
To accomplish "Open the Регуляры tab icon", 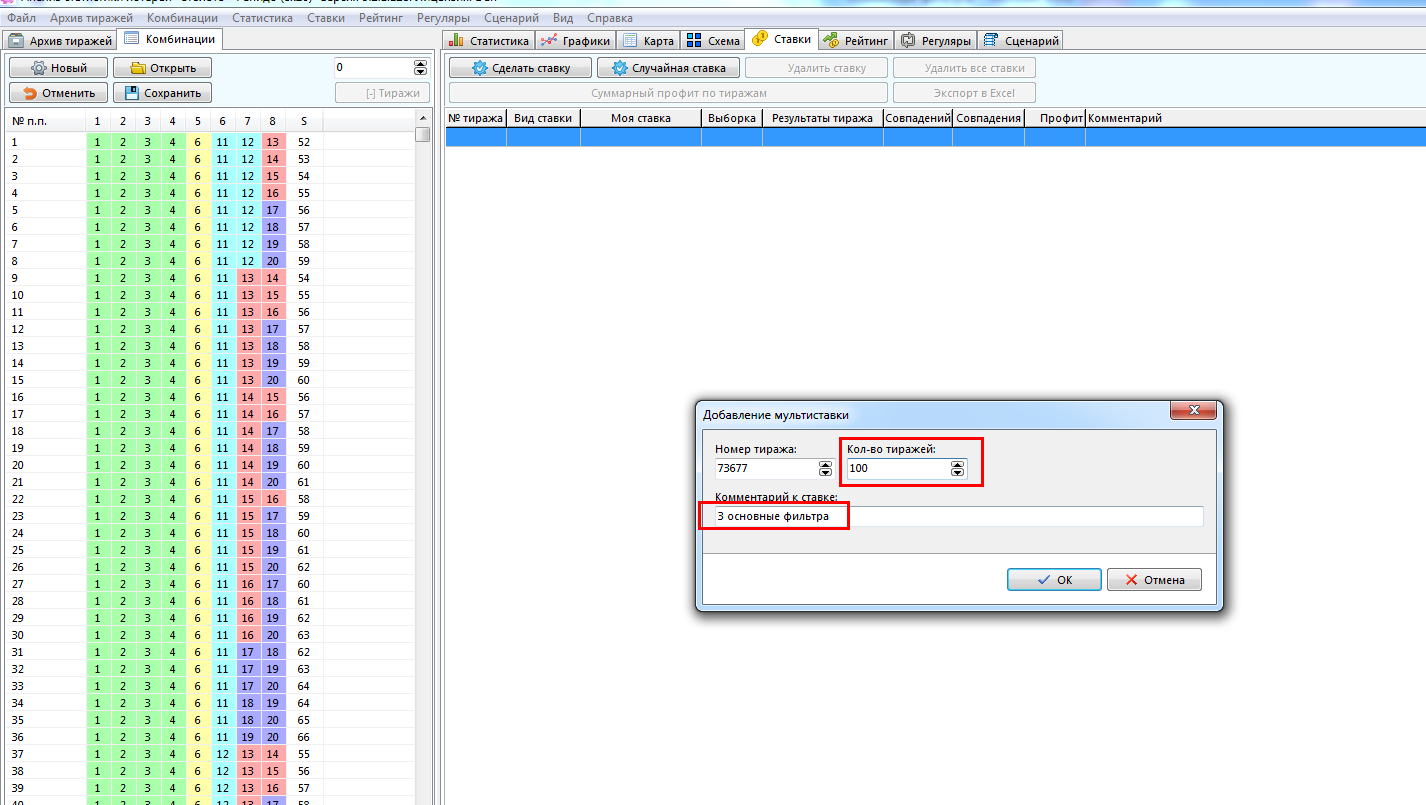I will tap(936, 41).
